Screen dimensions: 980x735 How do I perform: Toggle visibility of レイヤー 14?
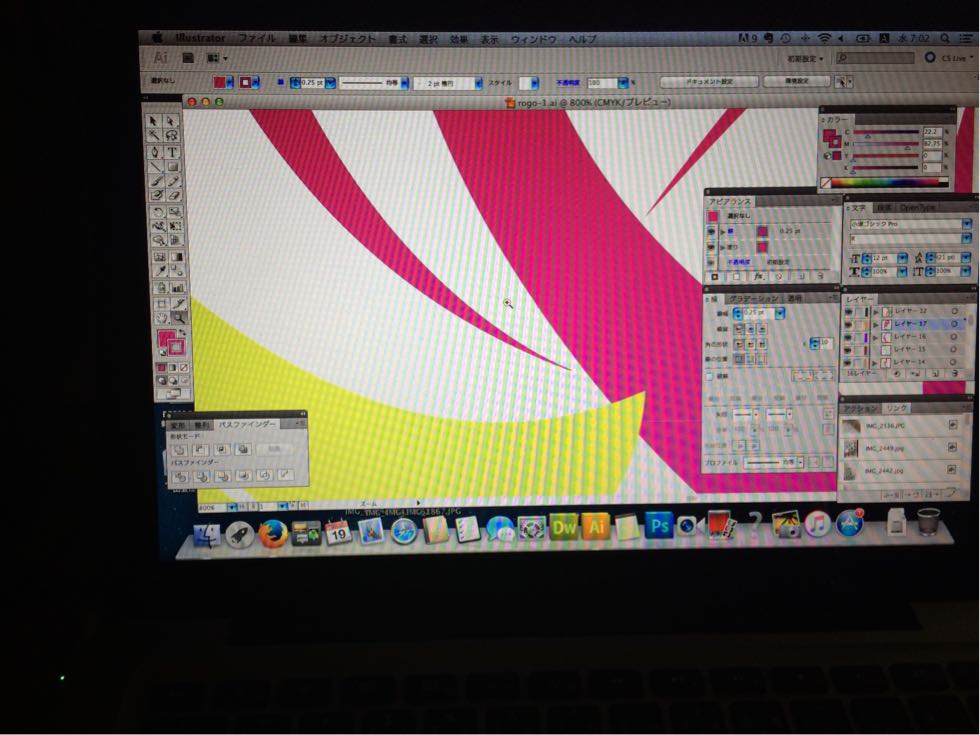(849, 362)
